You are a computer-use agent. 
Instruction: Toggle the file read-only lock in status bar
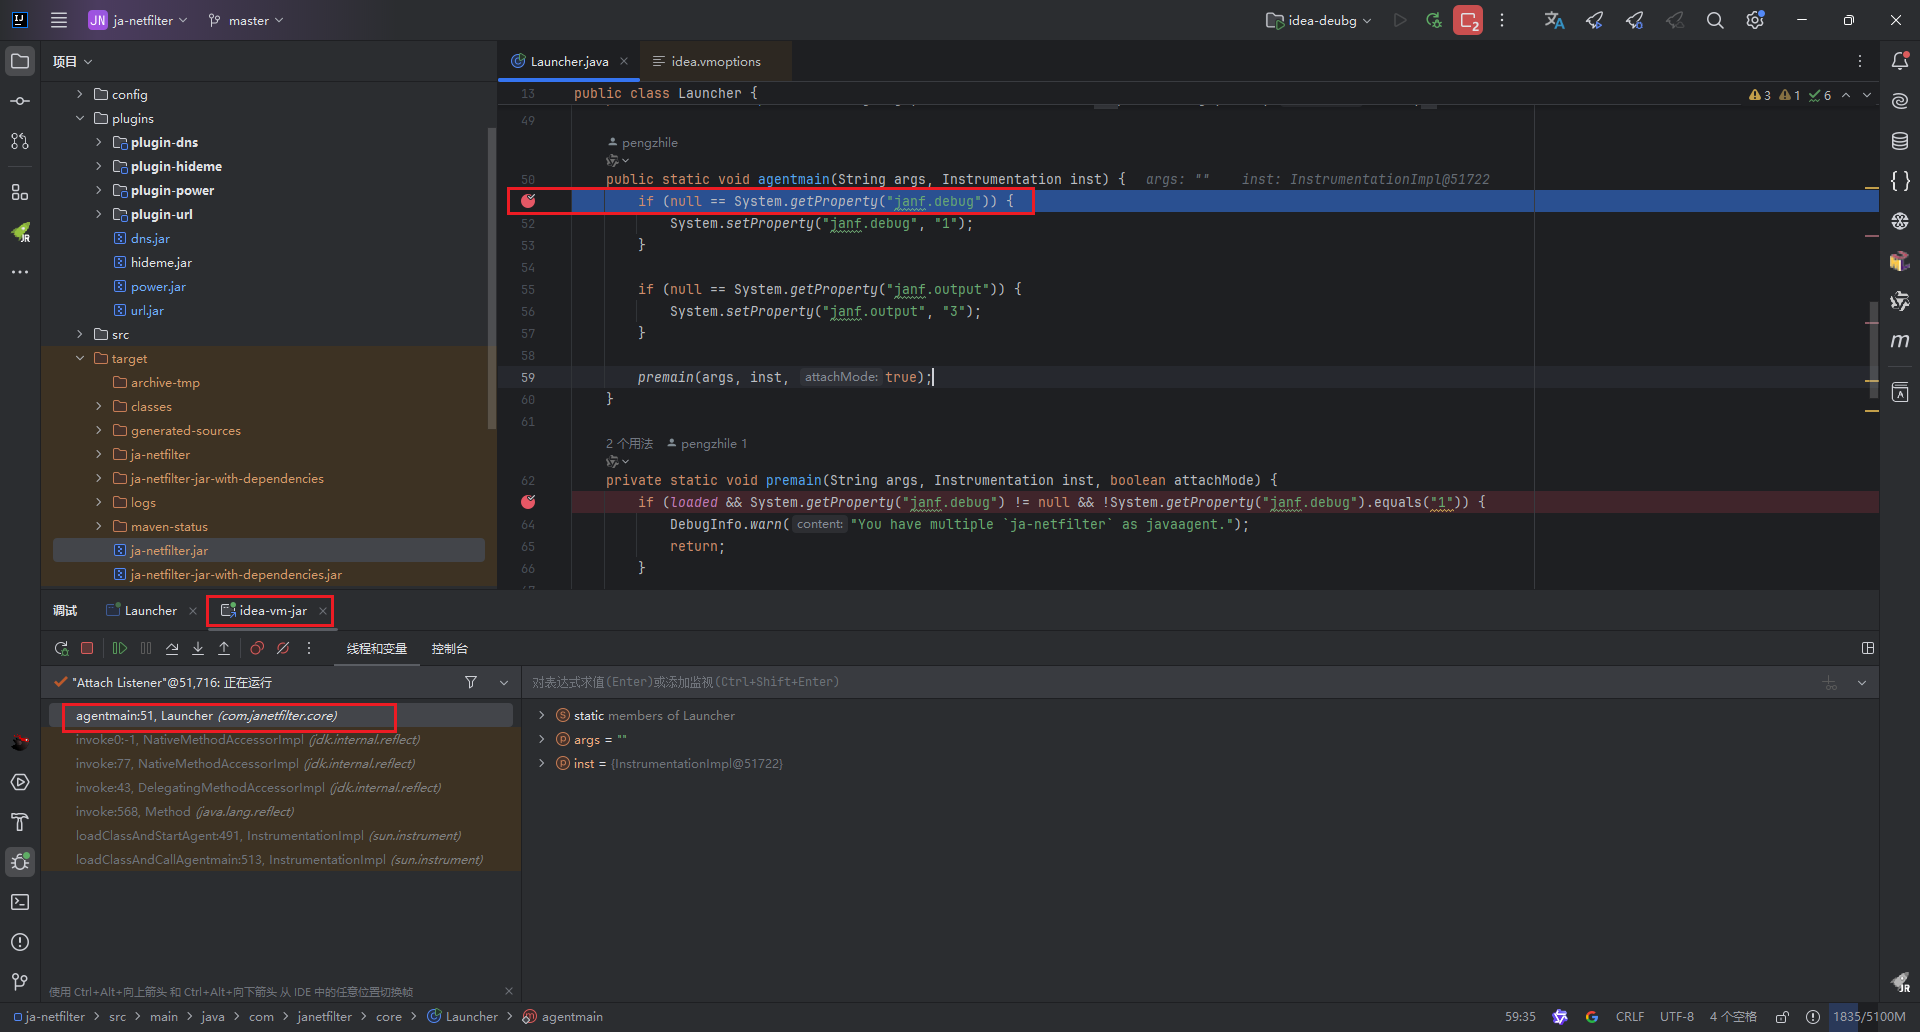[1784, 1016]
